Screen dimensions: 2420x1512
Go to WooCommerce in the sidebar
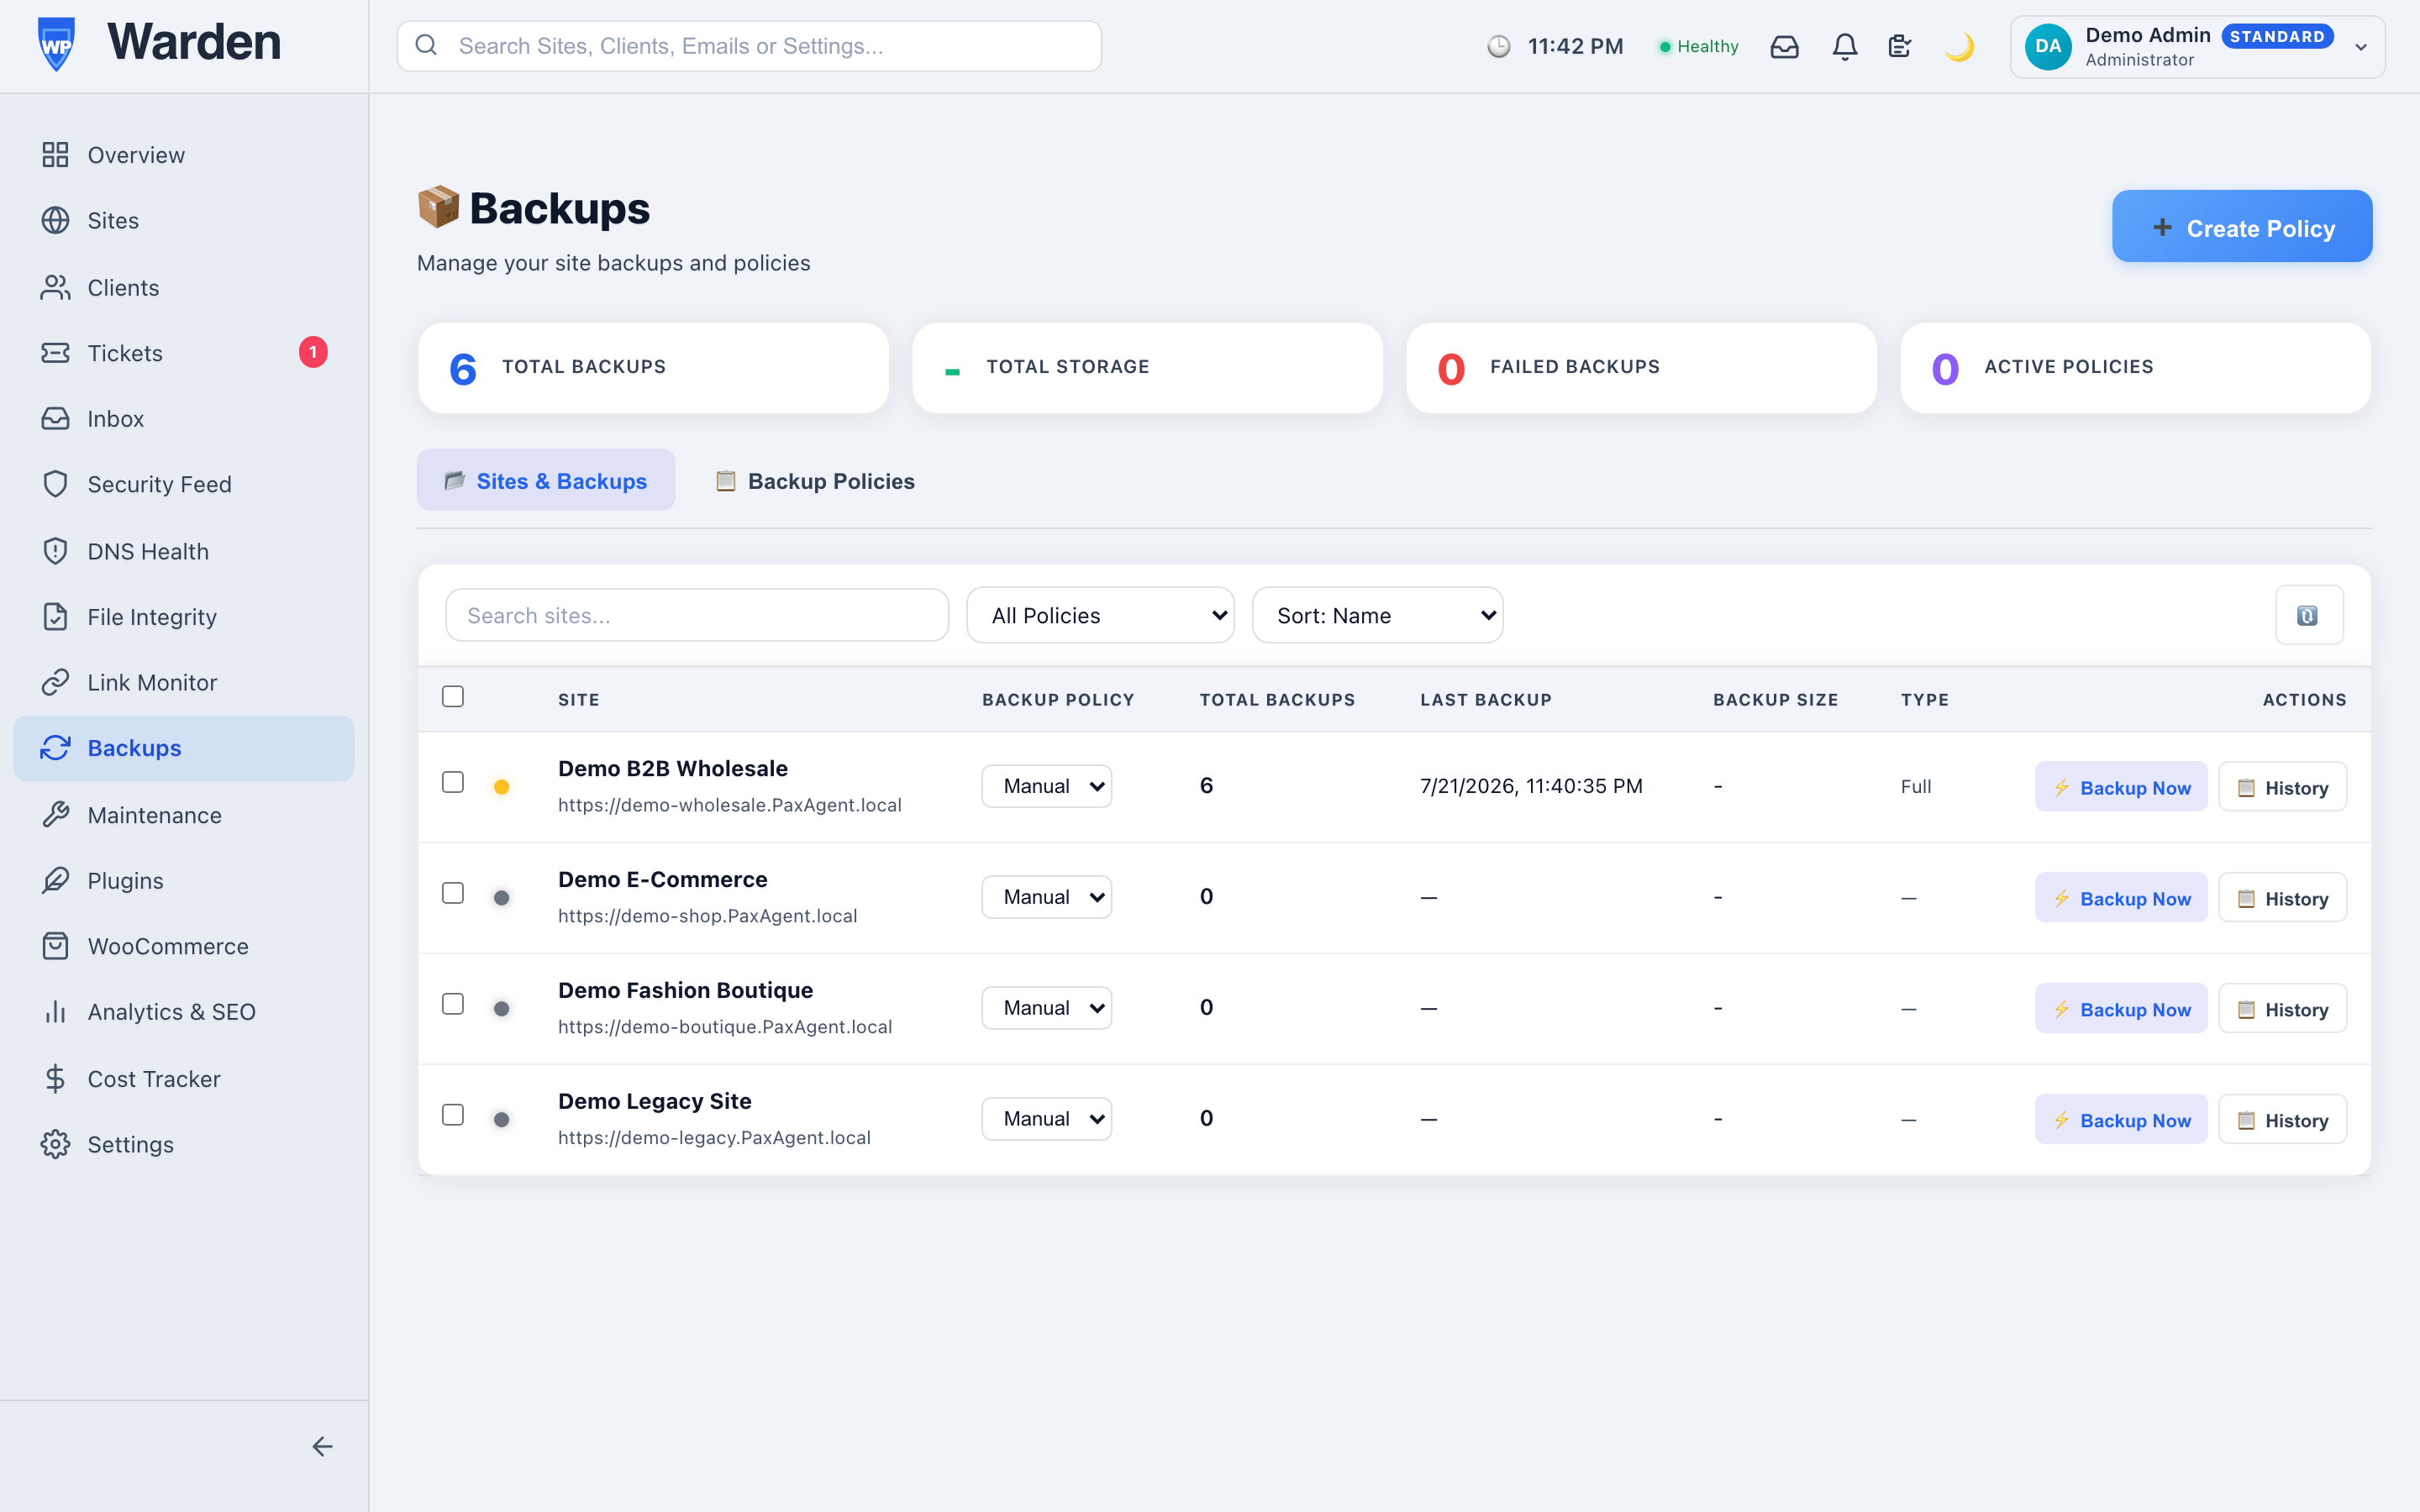(x=184, y=946)
